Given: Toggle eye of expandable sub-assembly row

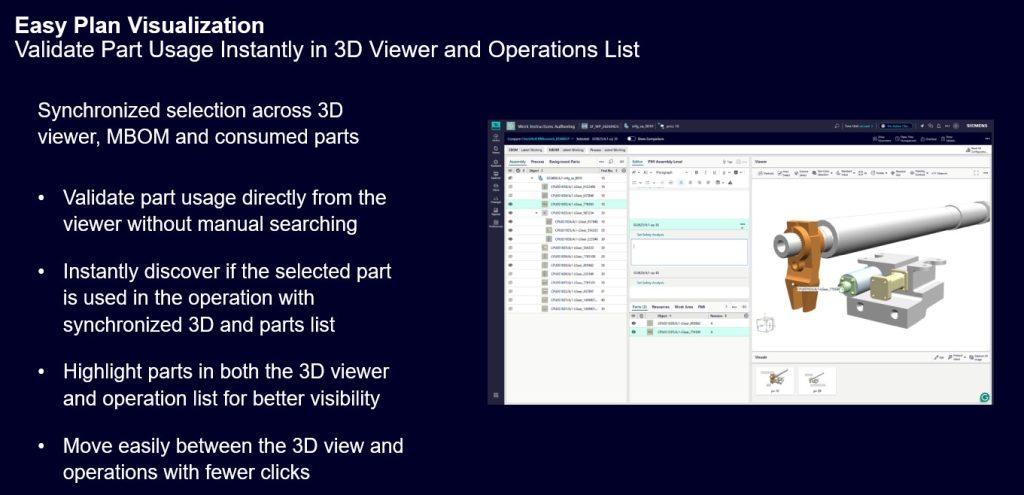Looking at the screenshot, I should (511, 213).
